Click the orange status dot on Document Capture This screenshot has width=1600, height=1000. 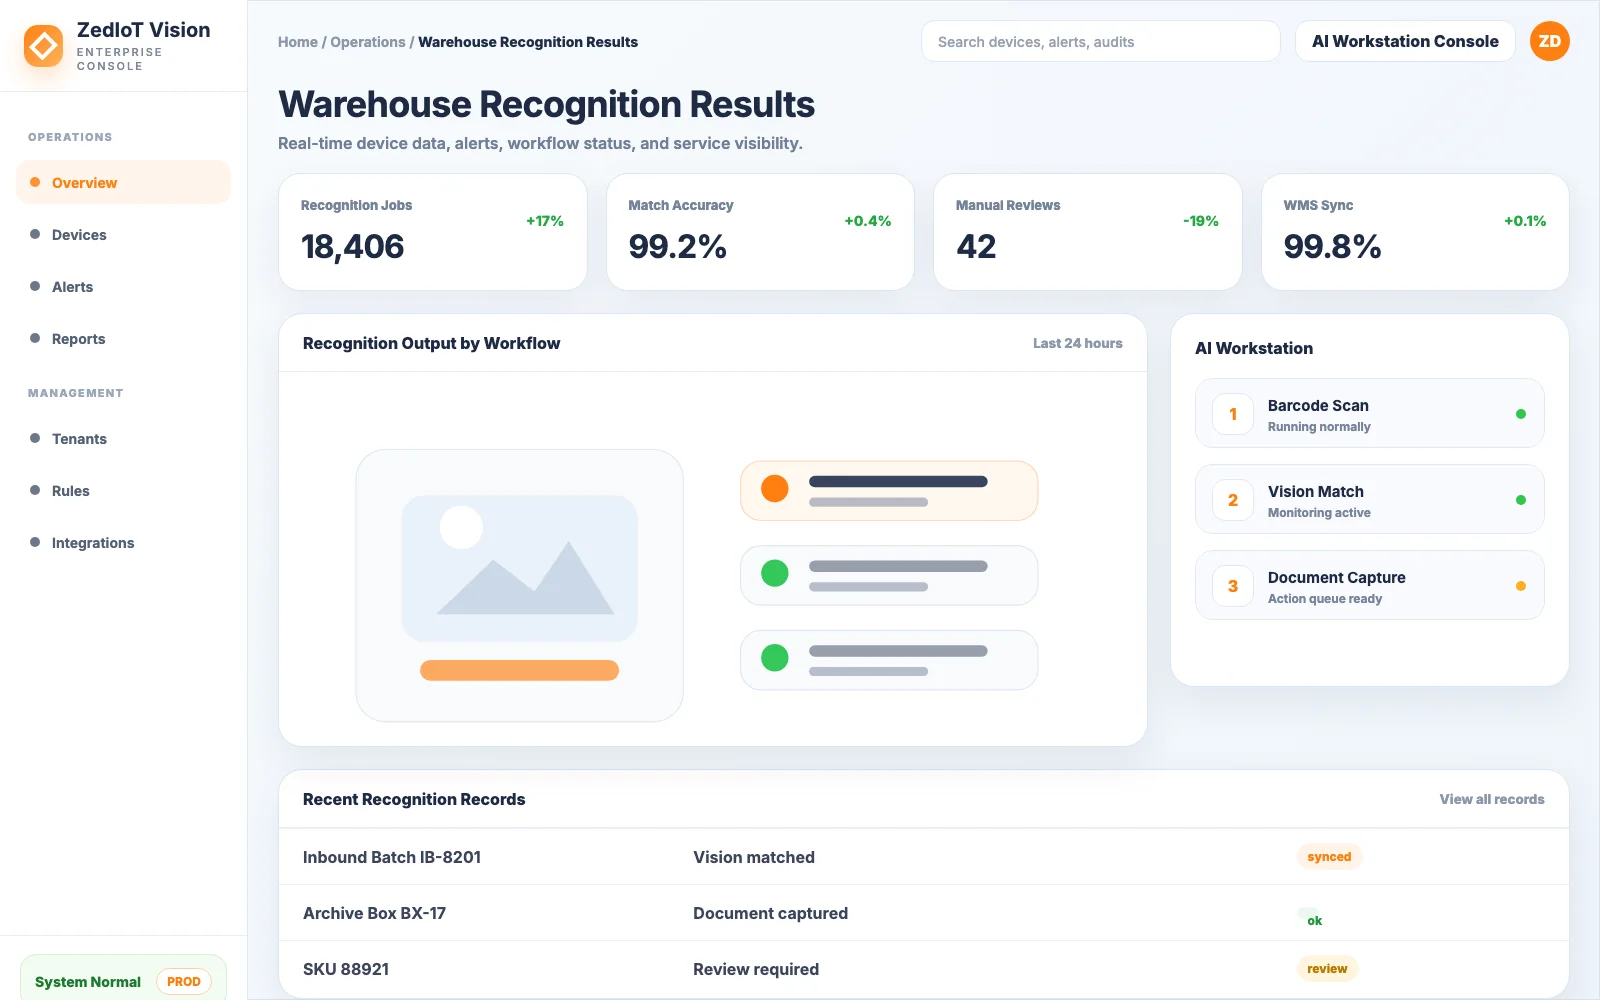point(1520,586)
